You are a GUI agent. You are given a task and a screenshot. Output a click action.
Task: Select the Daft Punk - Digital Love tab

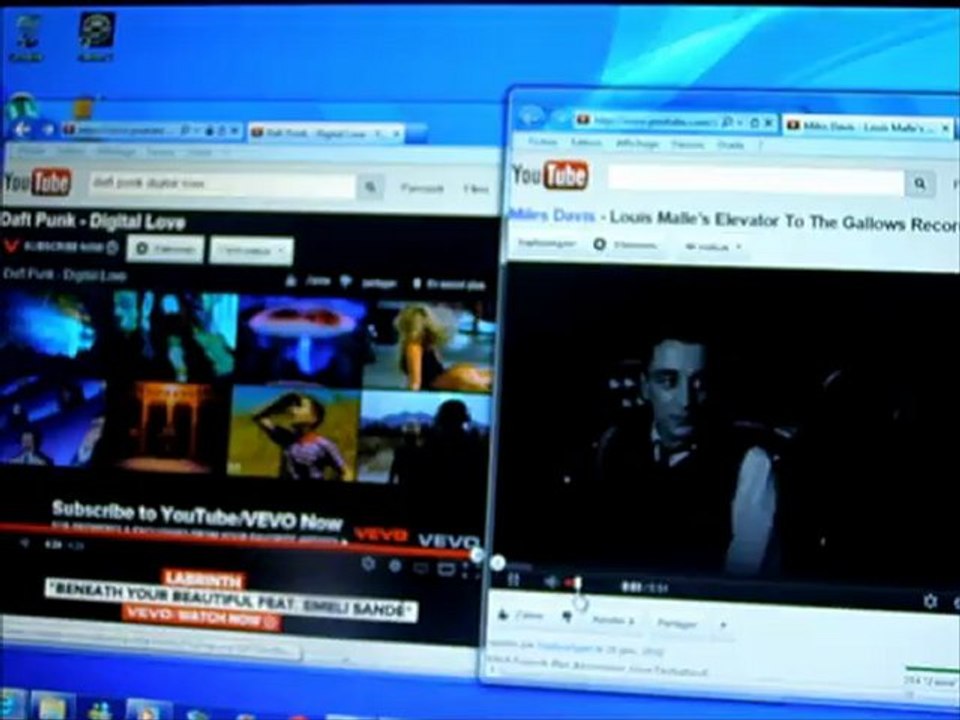[326, 133]
